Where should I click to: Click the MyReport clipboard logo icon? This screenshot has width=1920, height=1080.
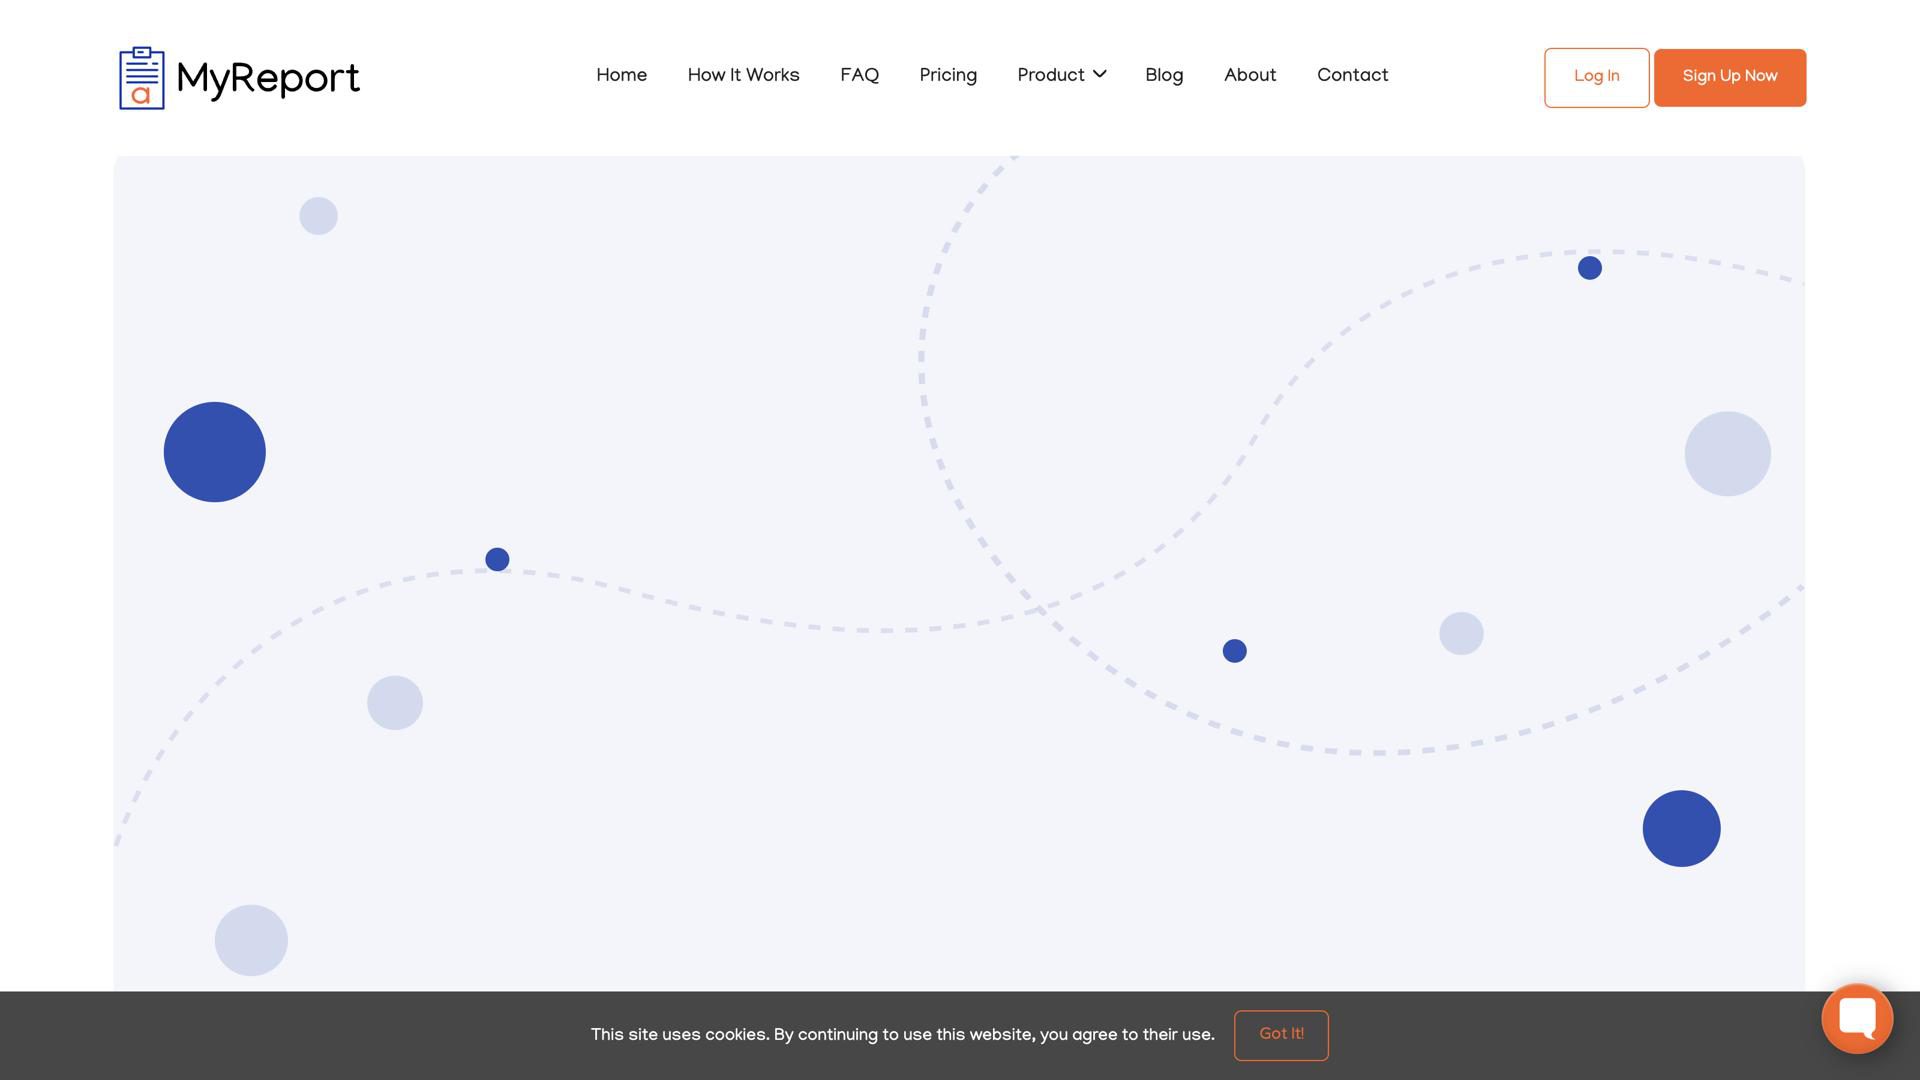coord(141,78)
